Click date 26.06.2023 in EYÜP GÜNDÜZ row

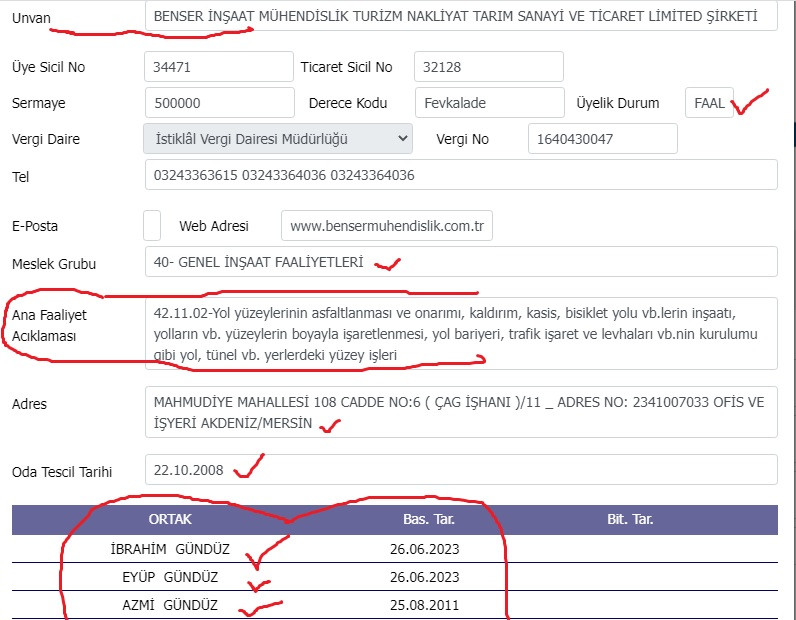pyautogui.click(x=424, y=577)
